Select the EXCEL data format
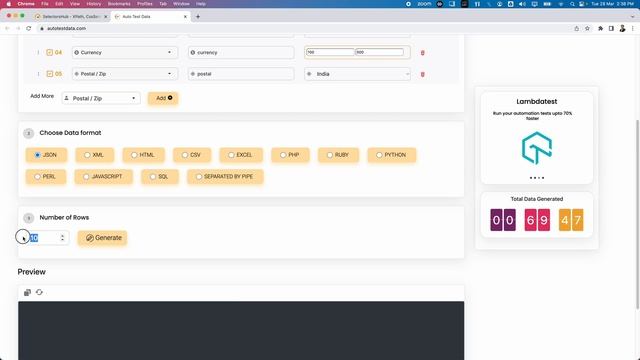The image size is (640, 360). (x=241, y=155)
